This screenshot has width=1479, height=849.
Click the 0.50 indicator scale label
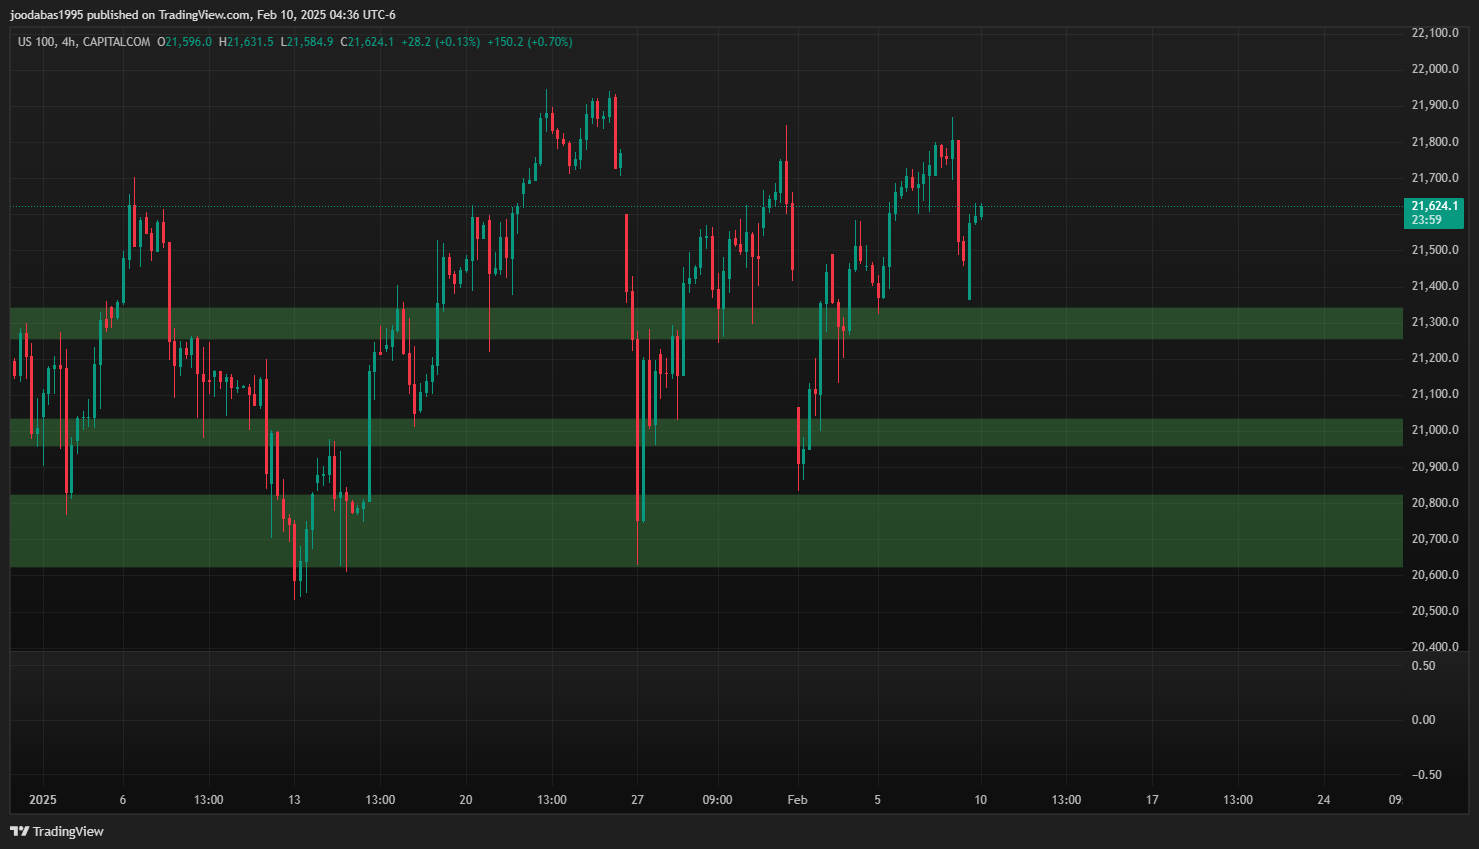(1423, 666)
